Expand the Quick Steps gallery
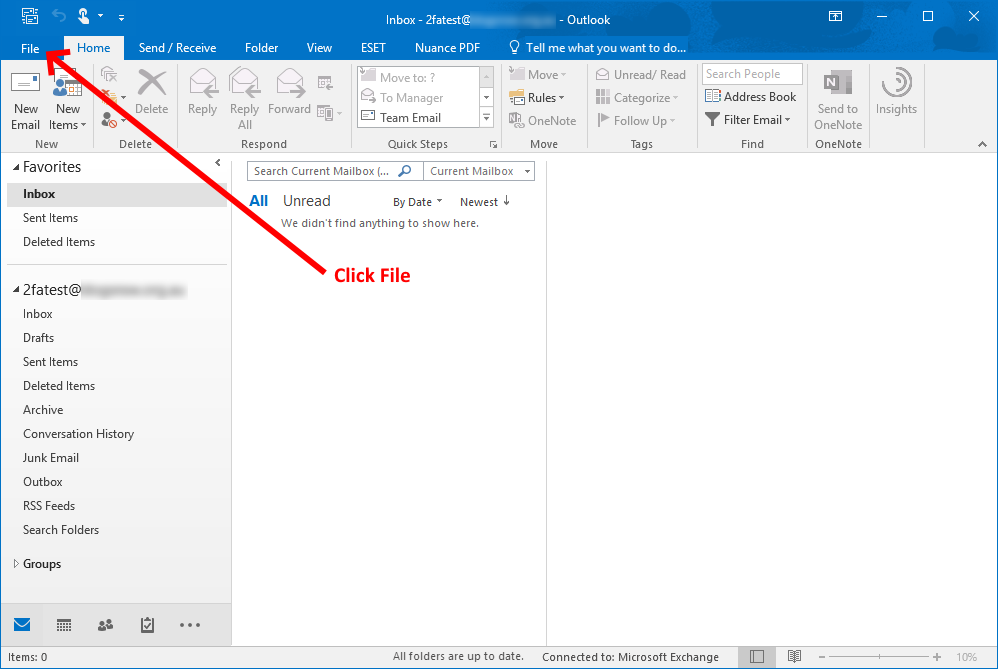The width and height of the screenshot is (998, 669). pos(486,118)
